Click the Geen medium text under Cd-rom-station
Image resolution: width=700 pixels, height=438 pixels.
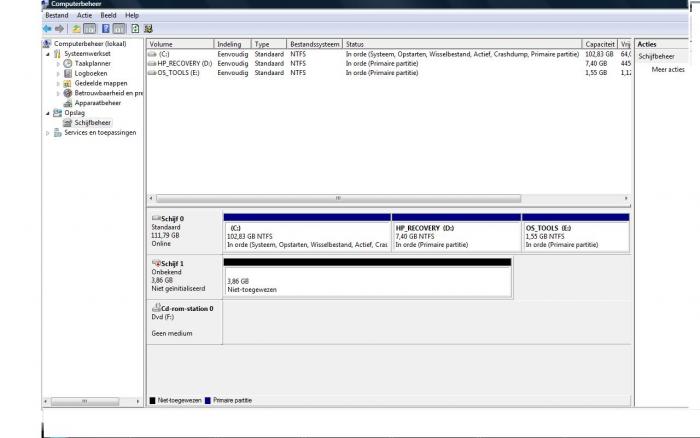172,334
